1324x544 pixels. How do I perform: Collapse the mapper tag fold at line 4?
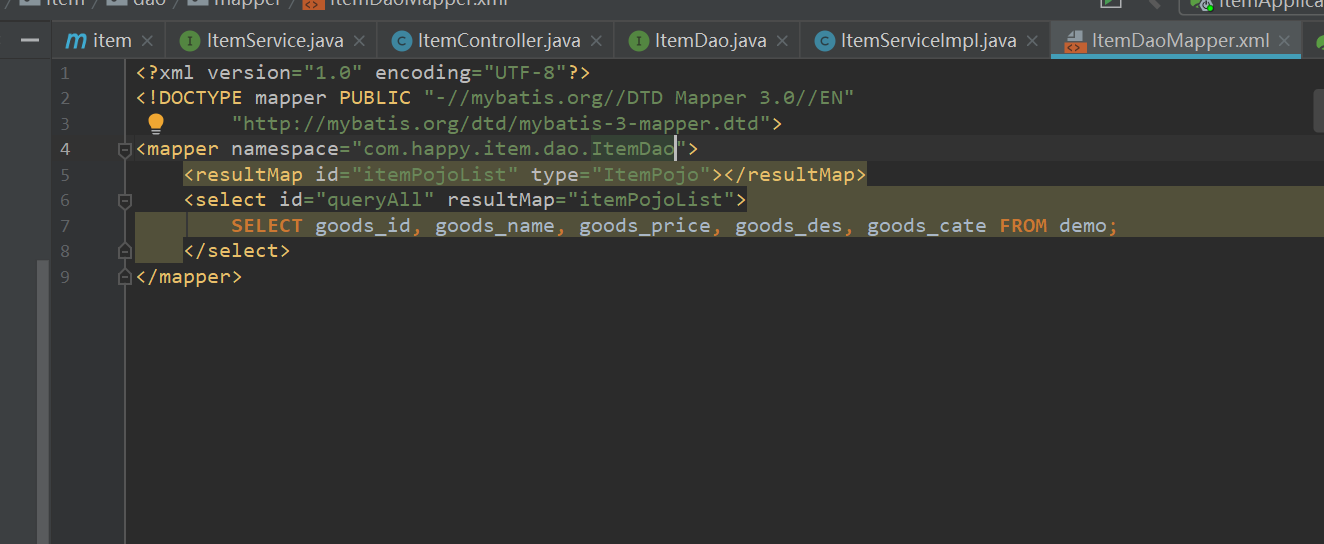[x=125, y=150]
